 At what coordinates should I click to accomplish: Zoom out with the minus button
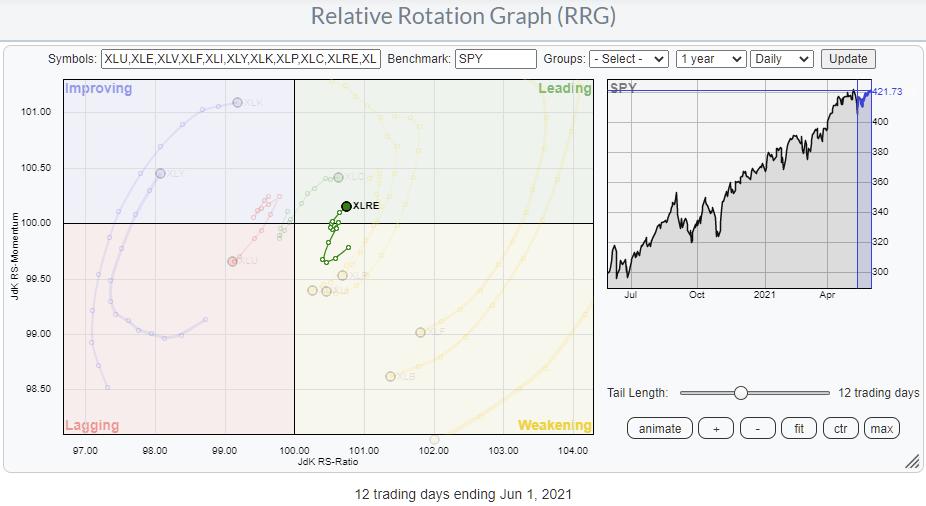[758, 428]
